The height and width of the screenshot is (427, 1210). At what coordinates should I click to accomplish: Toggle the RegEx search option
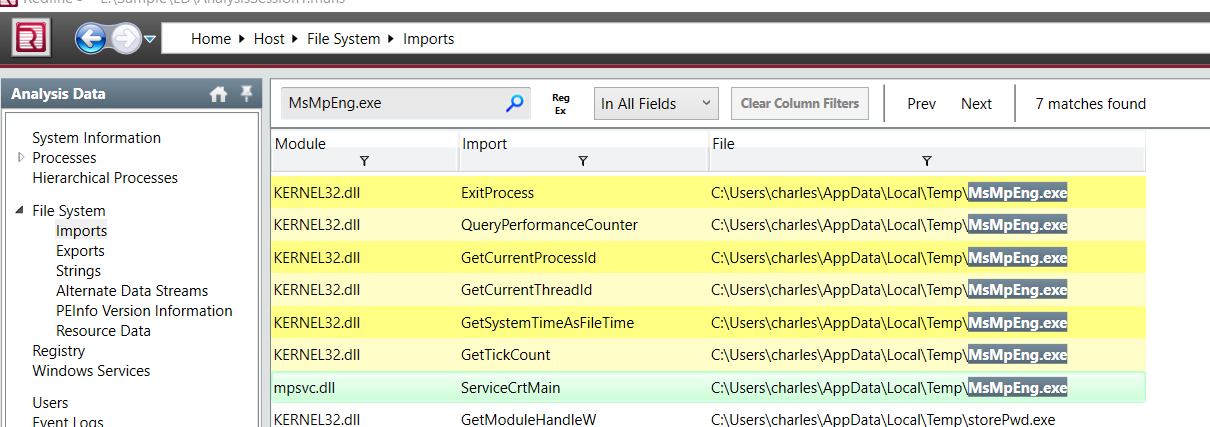pos(561,104)
